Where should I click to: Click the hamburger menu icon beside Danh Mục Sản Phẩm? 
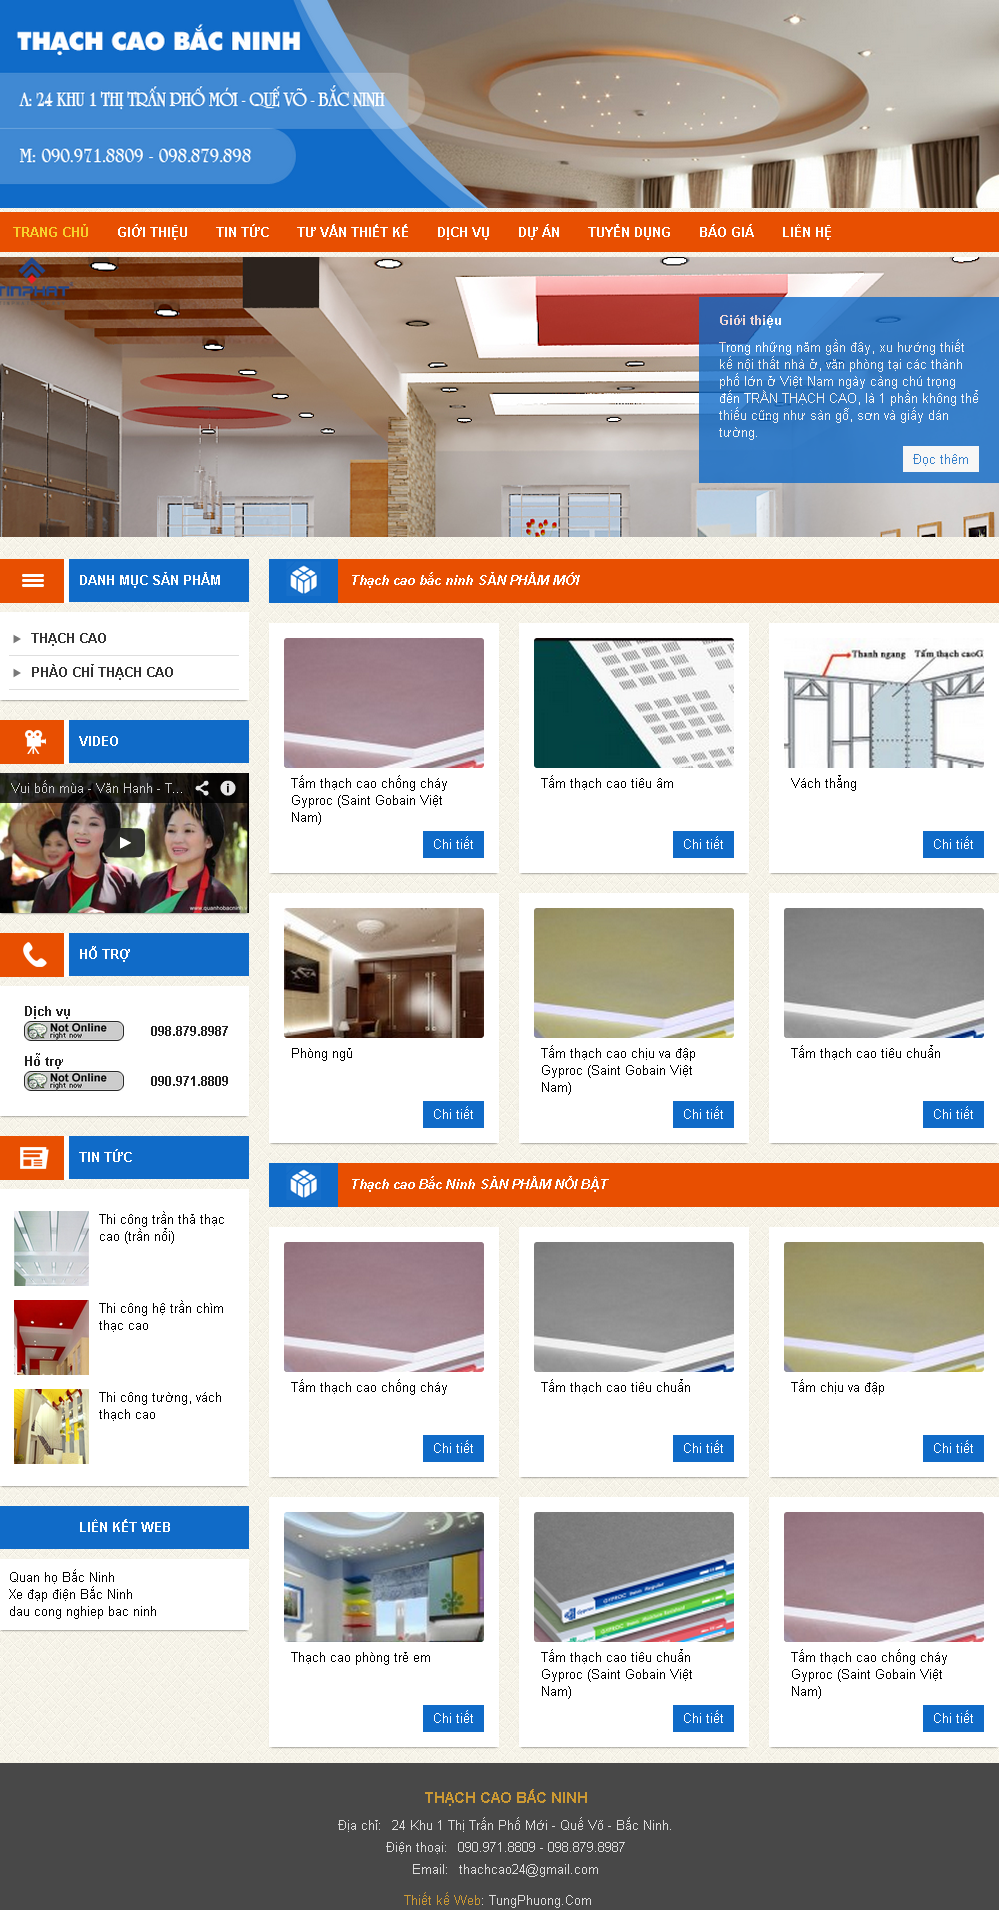pos(32,581)
